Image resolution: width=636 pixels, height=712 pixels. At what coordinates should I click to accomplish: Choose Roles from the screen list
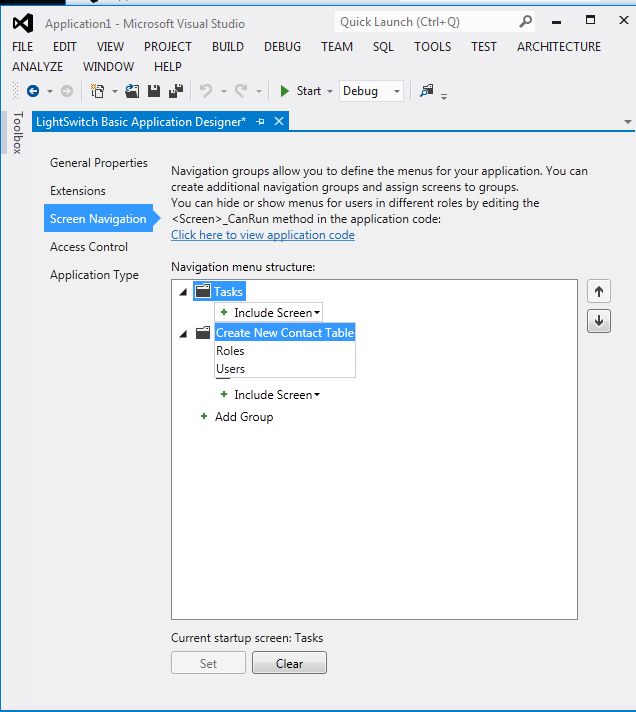point(285,351)
